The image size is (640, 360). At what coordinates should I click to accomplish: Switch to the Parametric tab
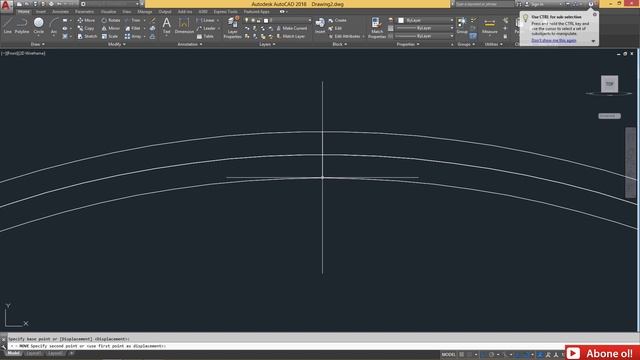tap(84, 12)
